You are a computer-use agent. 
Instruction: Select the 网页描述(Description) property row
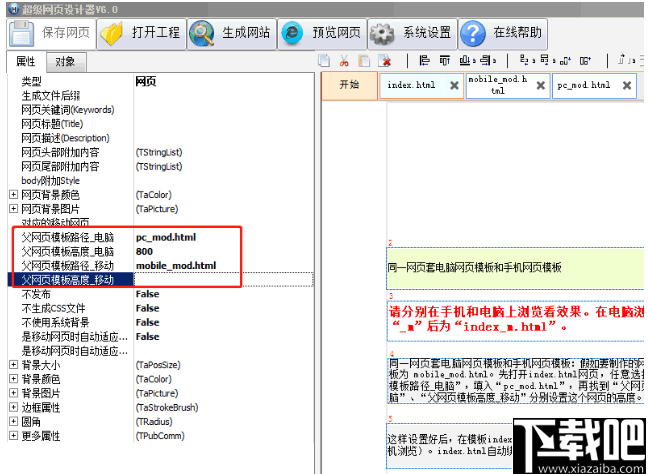click(160, 138)
